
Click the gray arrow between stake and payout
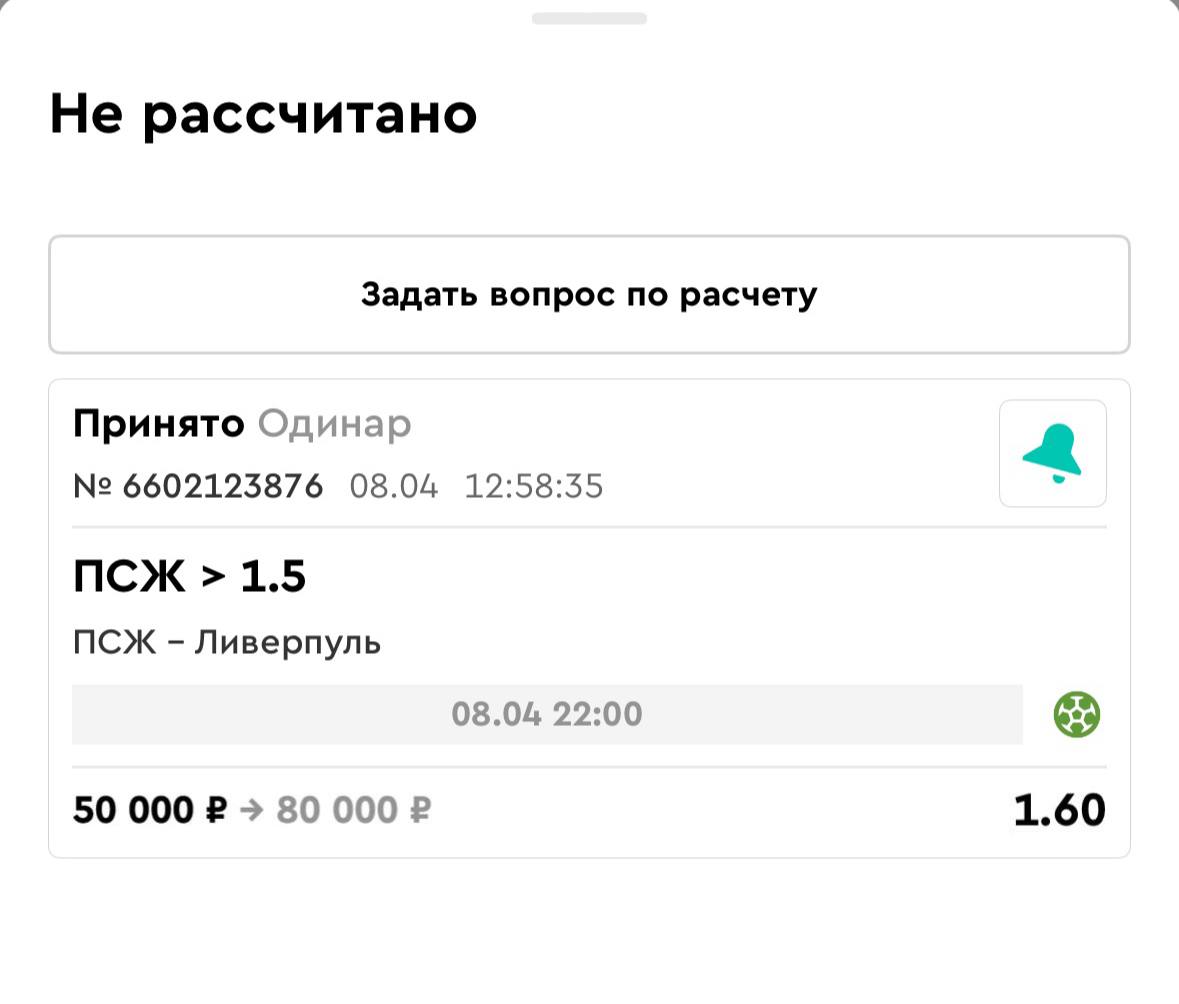click(252, 810)
